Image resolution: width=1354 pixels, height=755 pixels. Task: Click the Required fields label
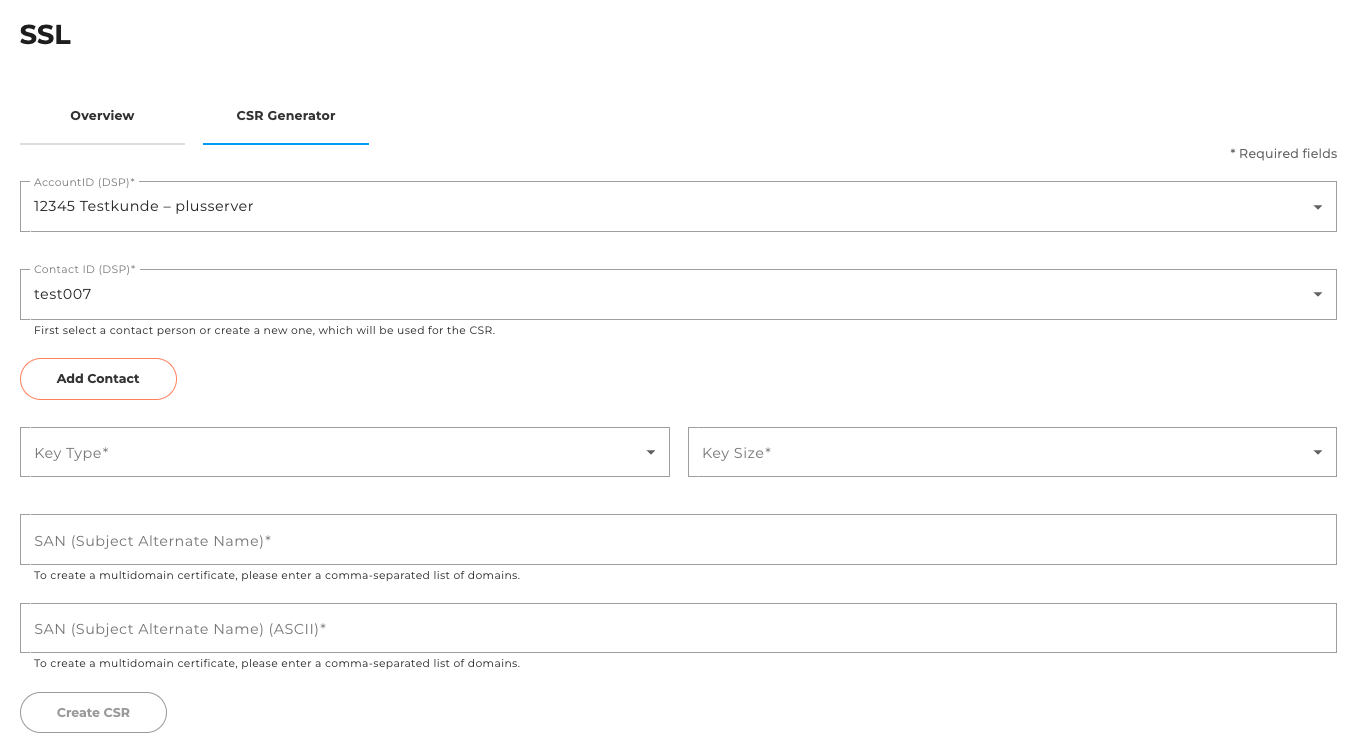point(1283,153)
